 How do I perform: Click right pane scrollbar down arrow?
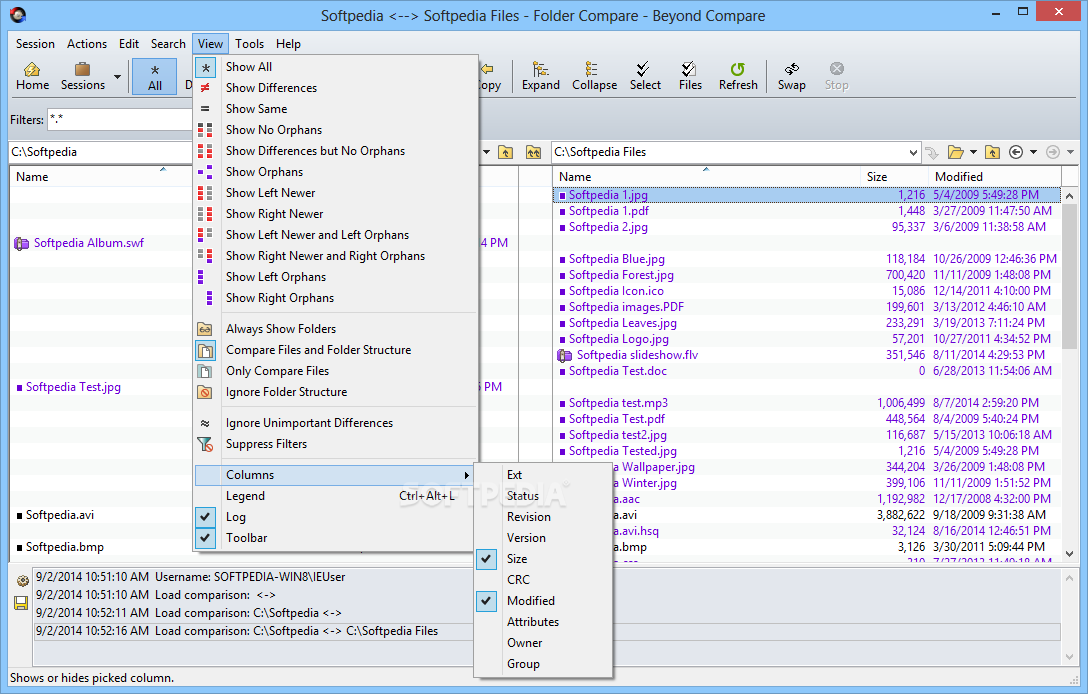point(1069,554)
